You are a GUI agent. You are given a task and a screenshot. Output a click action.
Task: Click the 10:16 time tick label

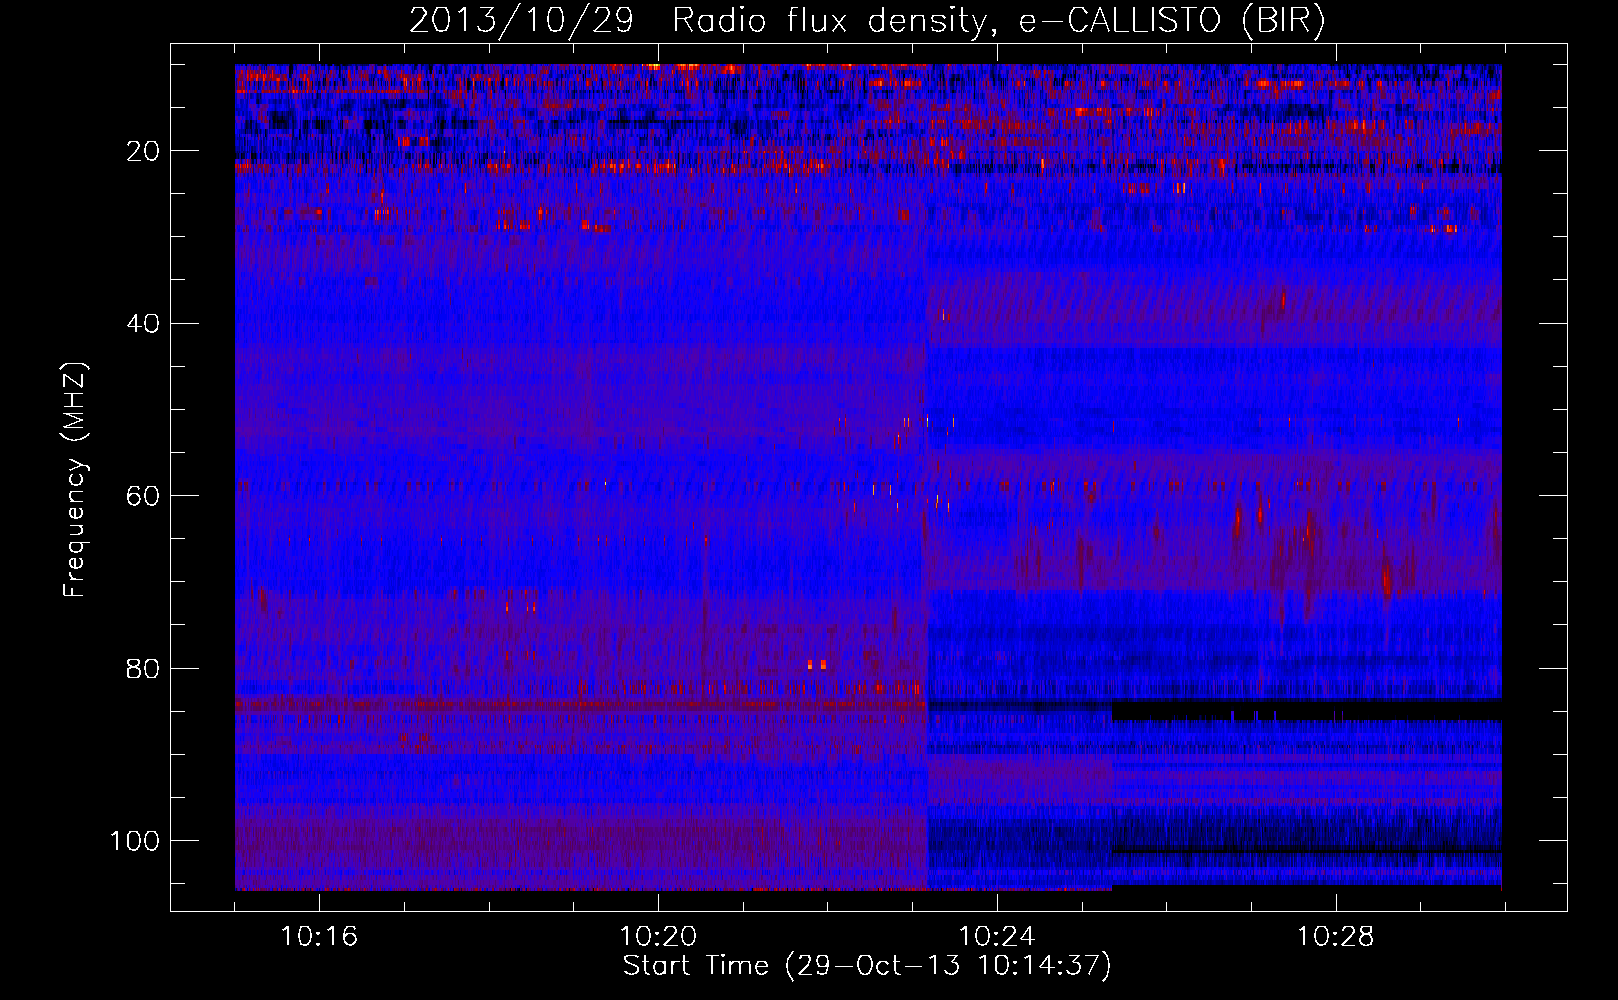[319, 937]
